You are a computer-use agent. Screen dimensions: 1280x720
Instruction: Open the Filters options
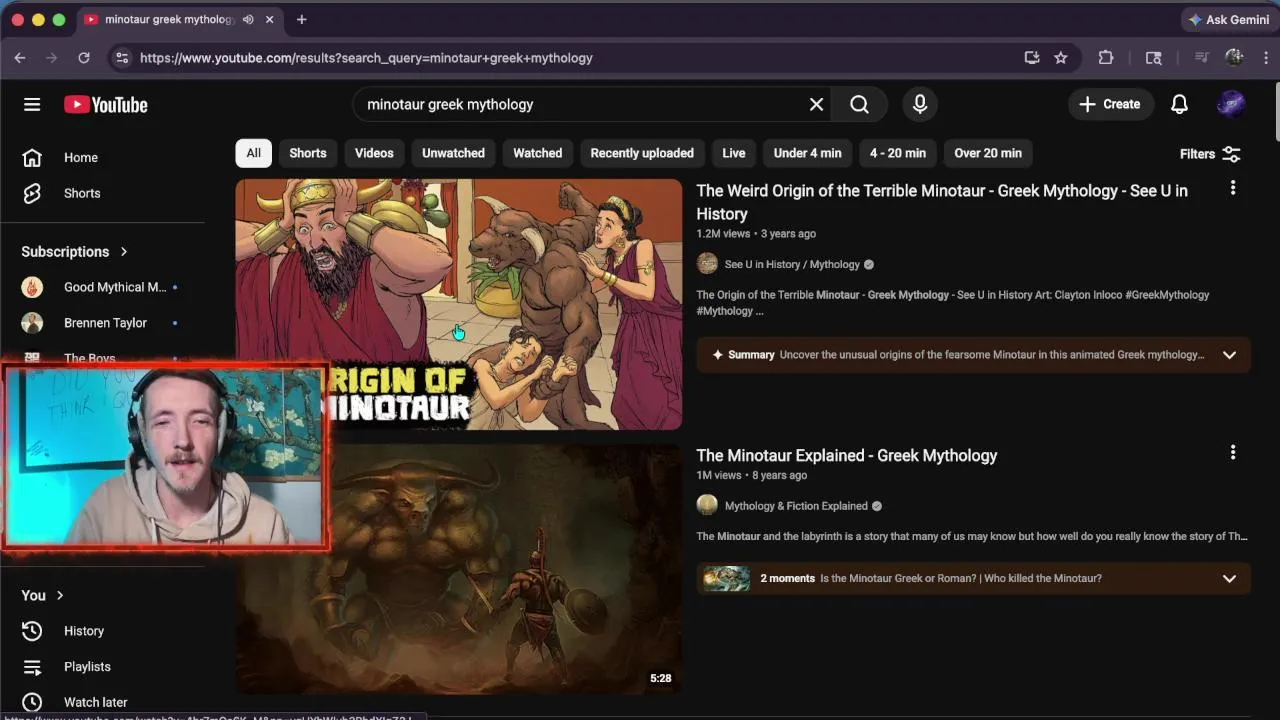click(x=1210, y=154)
